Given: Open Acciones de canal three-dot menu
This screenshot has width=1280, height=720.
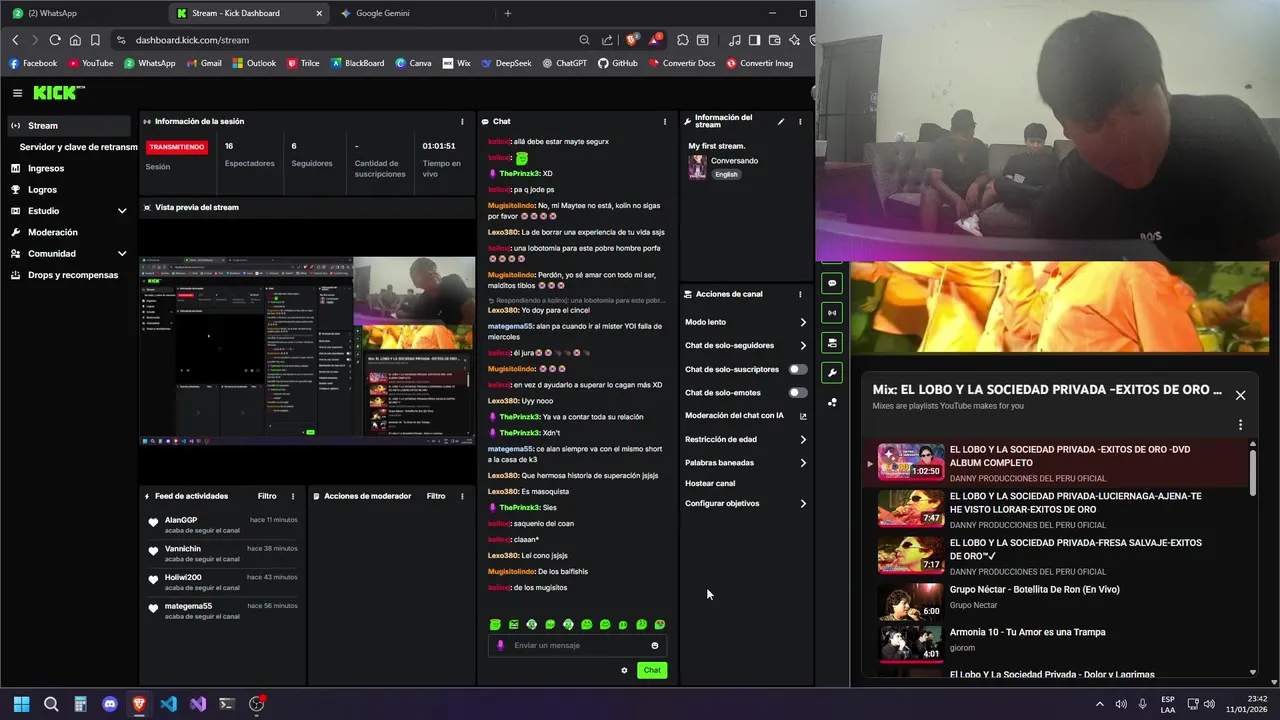Looking at the screenshot, I should [800, 294].
